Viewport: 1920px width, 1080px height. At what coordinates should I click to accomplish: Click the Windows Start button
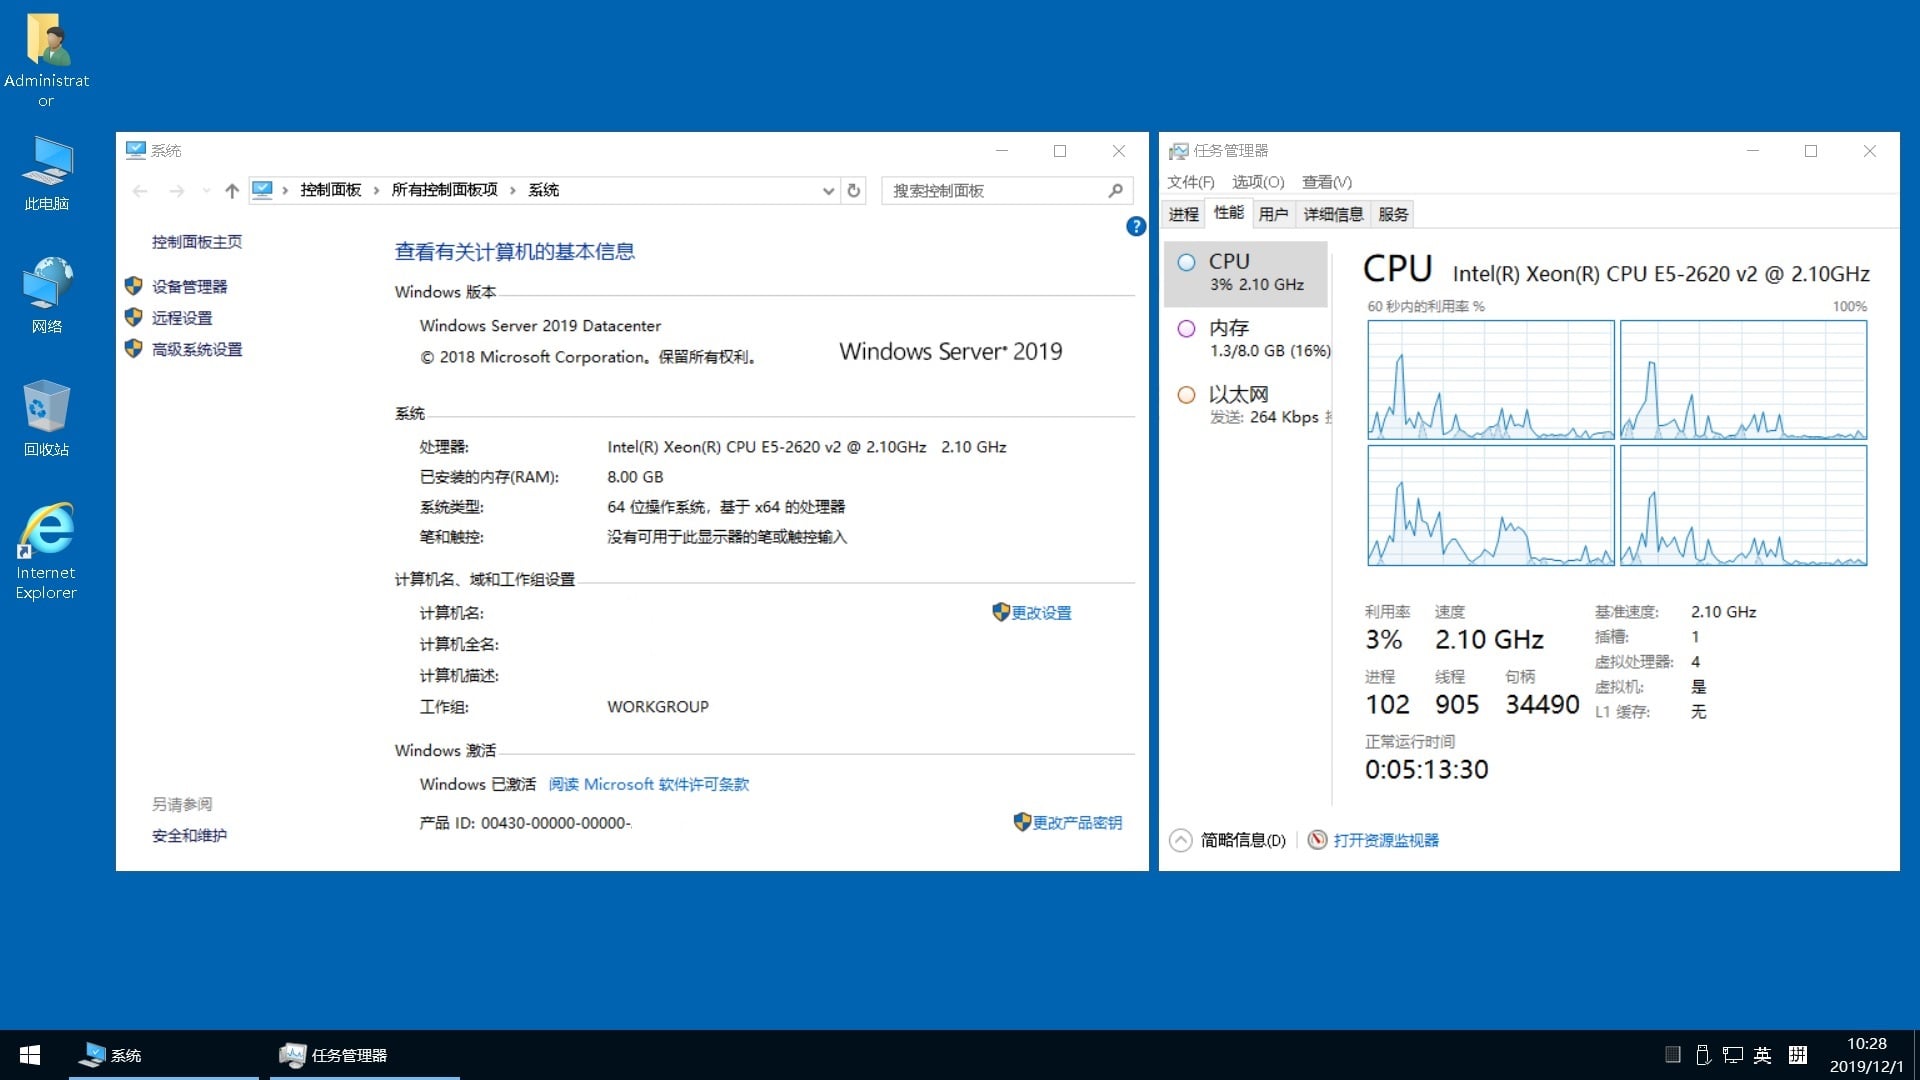(30, 1055)
